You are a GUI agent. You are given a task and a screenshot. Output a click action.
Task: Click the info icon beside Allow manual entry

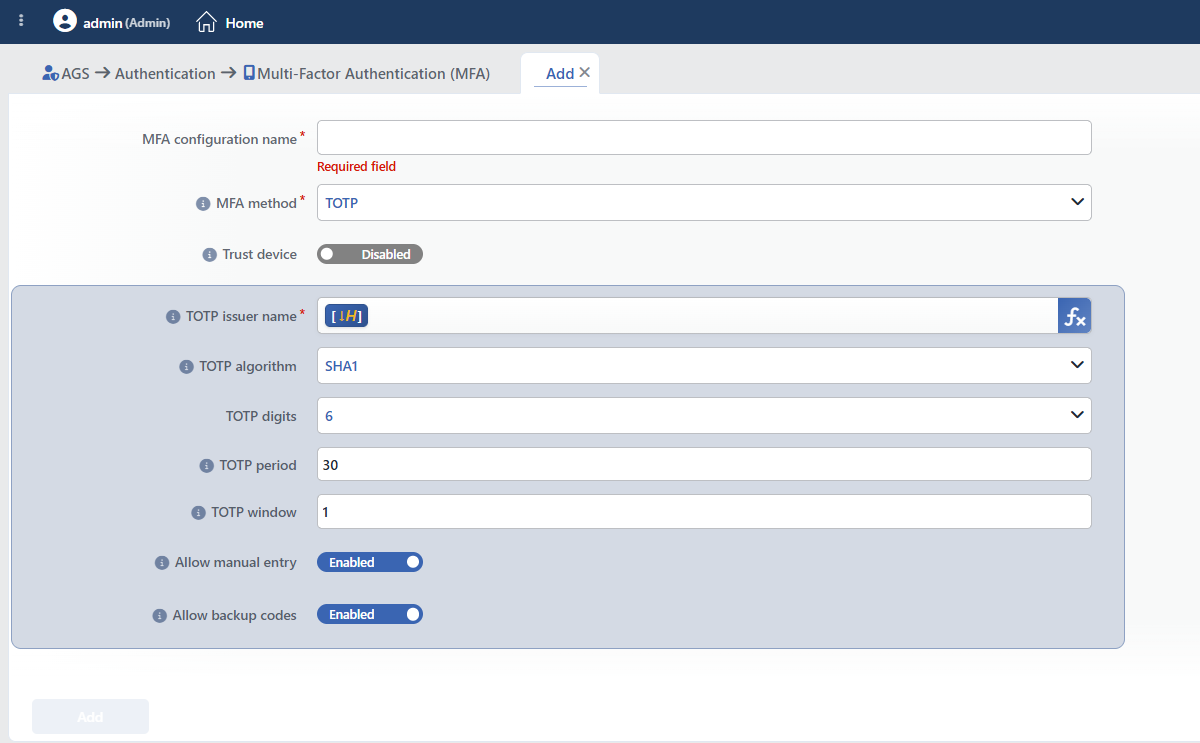(162, 563)
